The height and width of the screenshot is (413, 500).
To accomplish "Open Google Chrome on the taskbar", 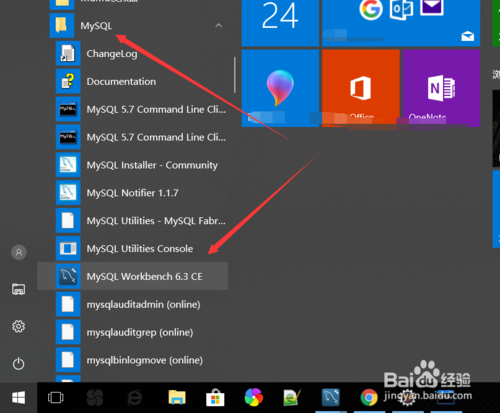I will coord(369,398).
